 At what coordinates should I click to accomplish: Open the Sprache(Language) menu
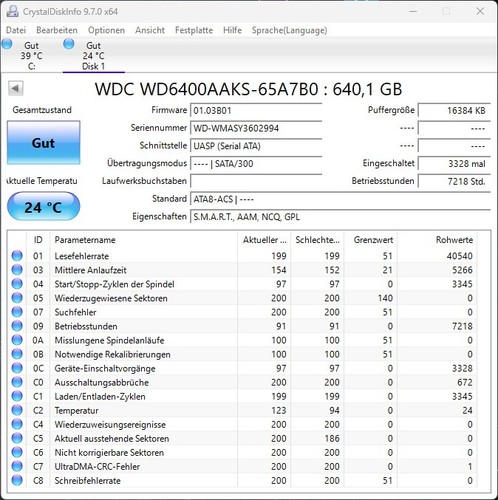tap(289, 30)
